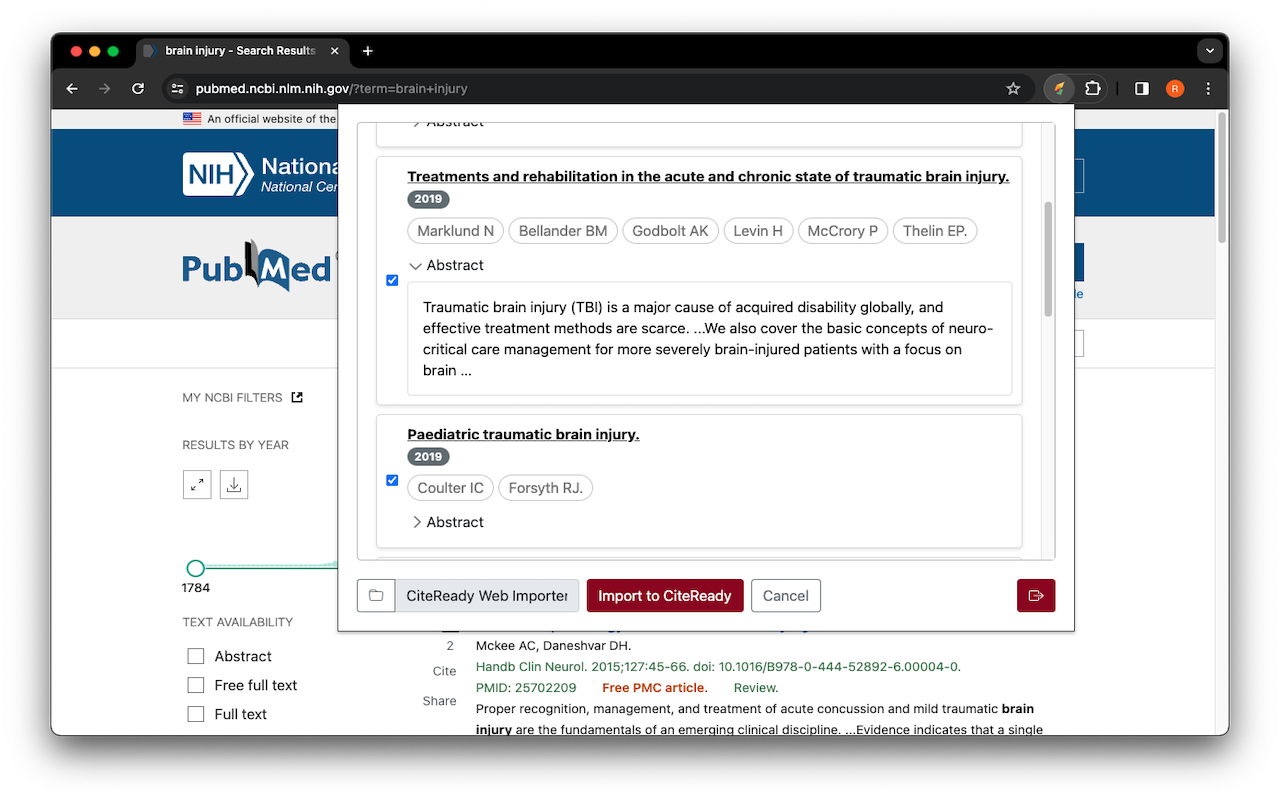Bookmark this page with the star icon
Viewport: 1280px width, 800px height.
click(x=1013, y=89)
